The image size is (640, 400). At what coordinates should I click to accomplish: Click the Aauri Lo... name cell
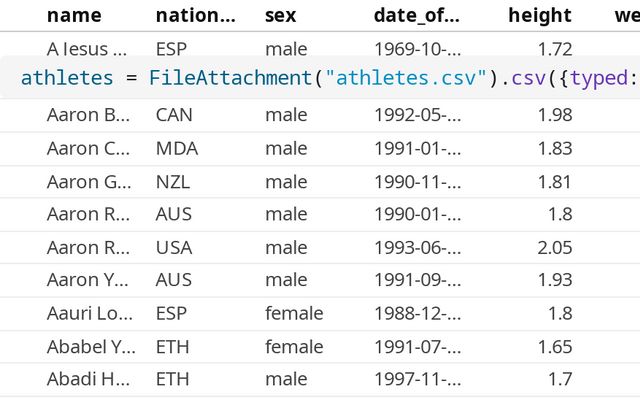point(88,314)
